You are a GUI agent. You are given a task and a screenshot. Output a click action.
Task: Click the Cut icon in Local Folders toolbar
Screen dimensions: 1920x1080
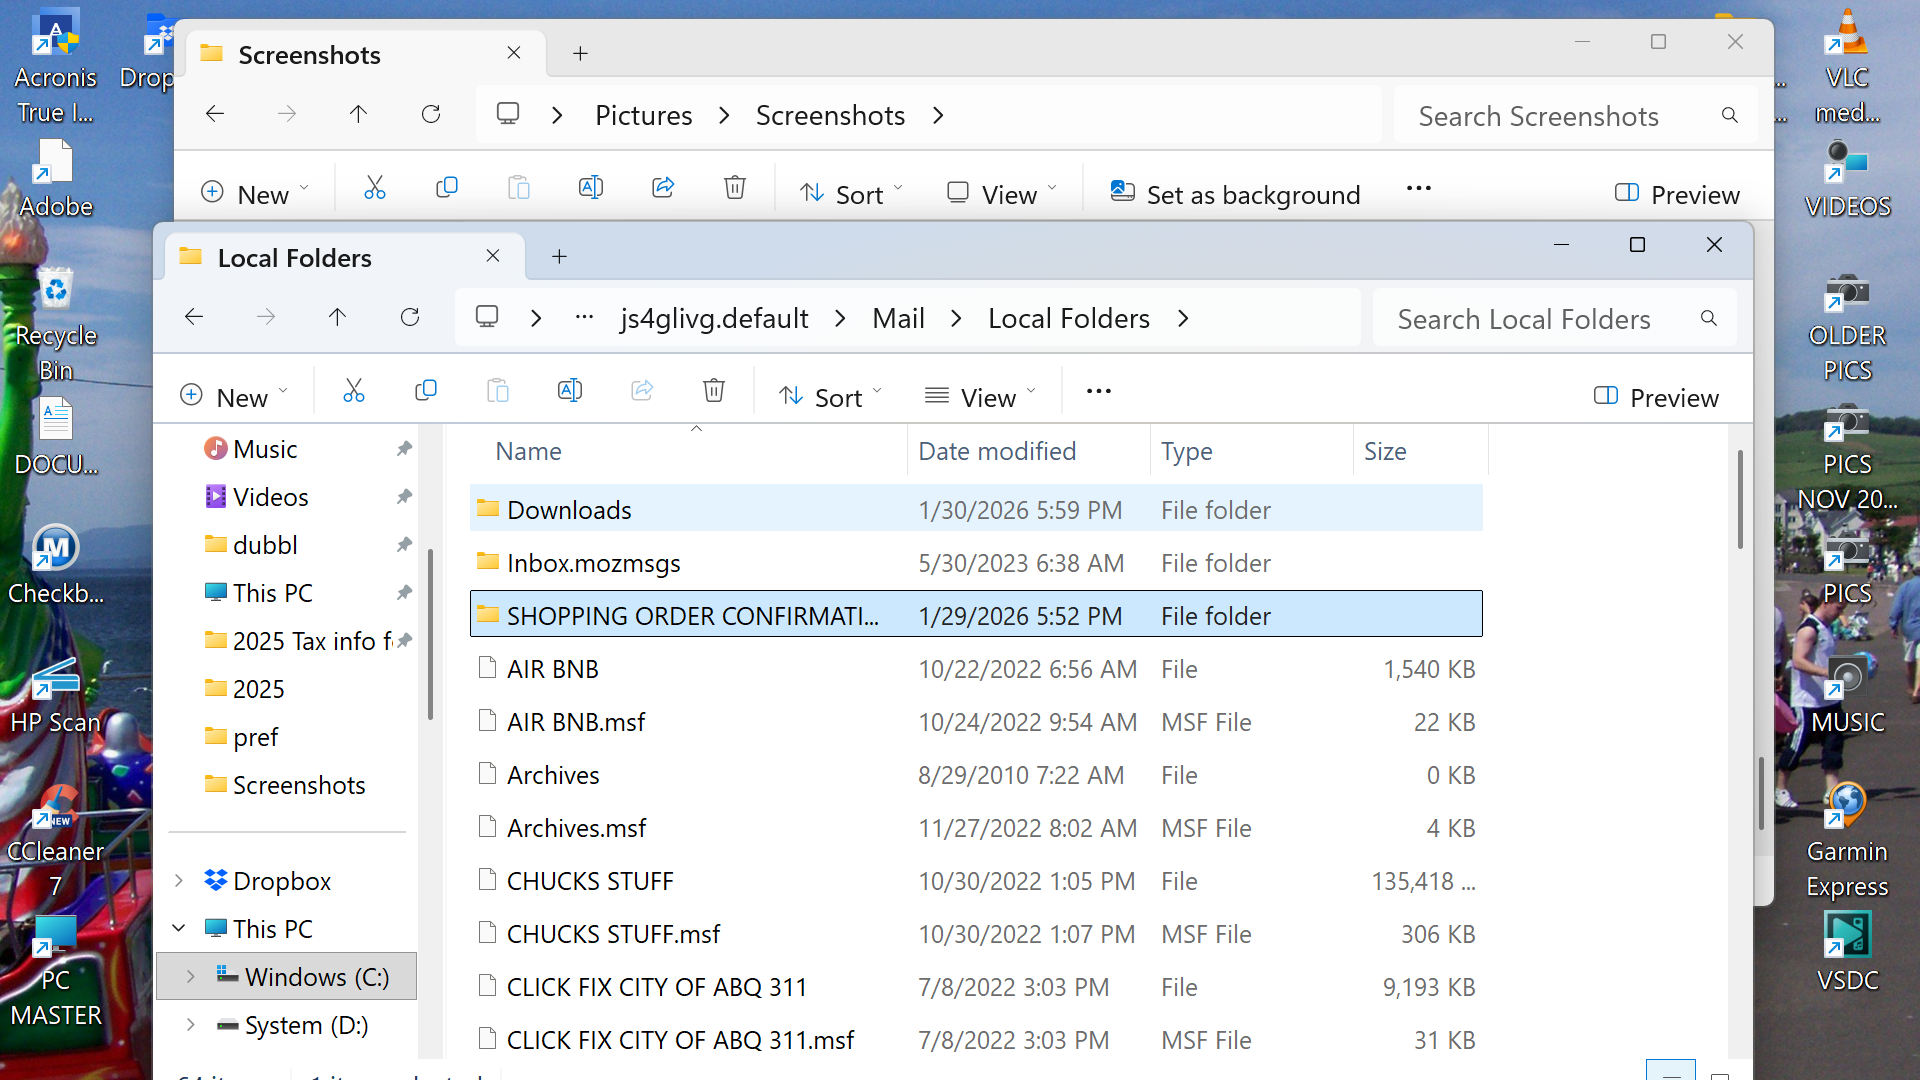click(353, 391)
